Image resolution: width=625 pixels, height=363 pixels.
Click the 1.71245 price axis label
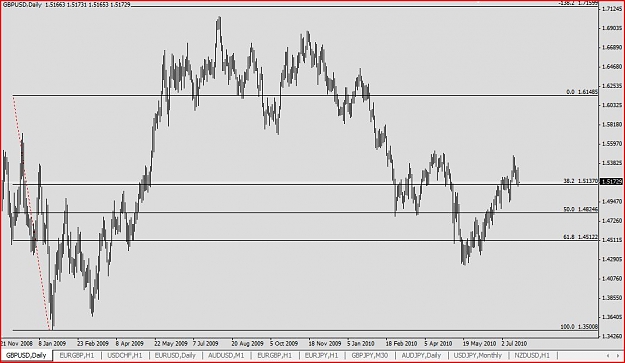tap(611, 9)
